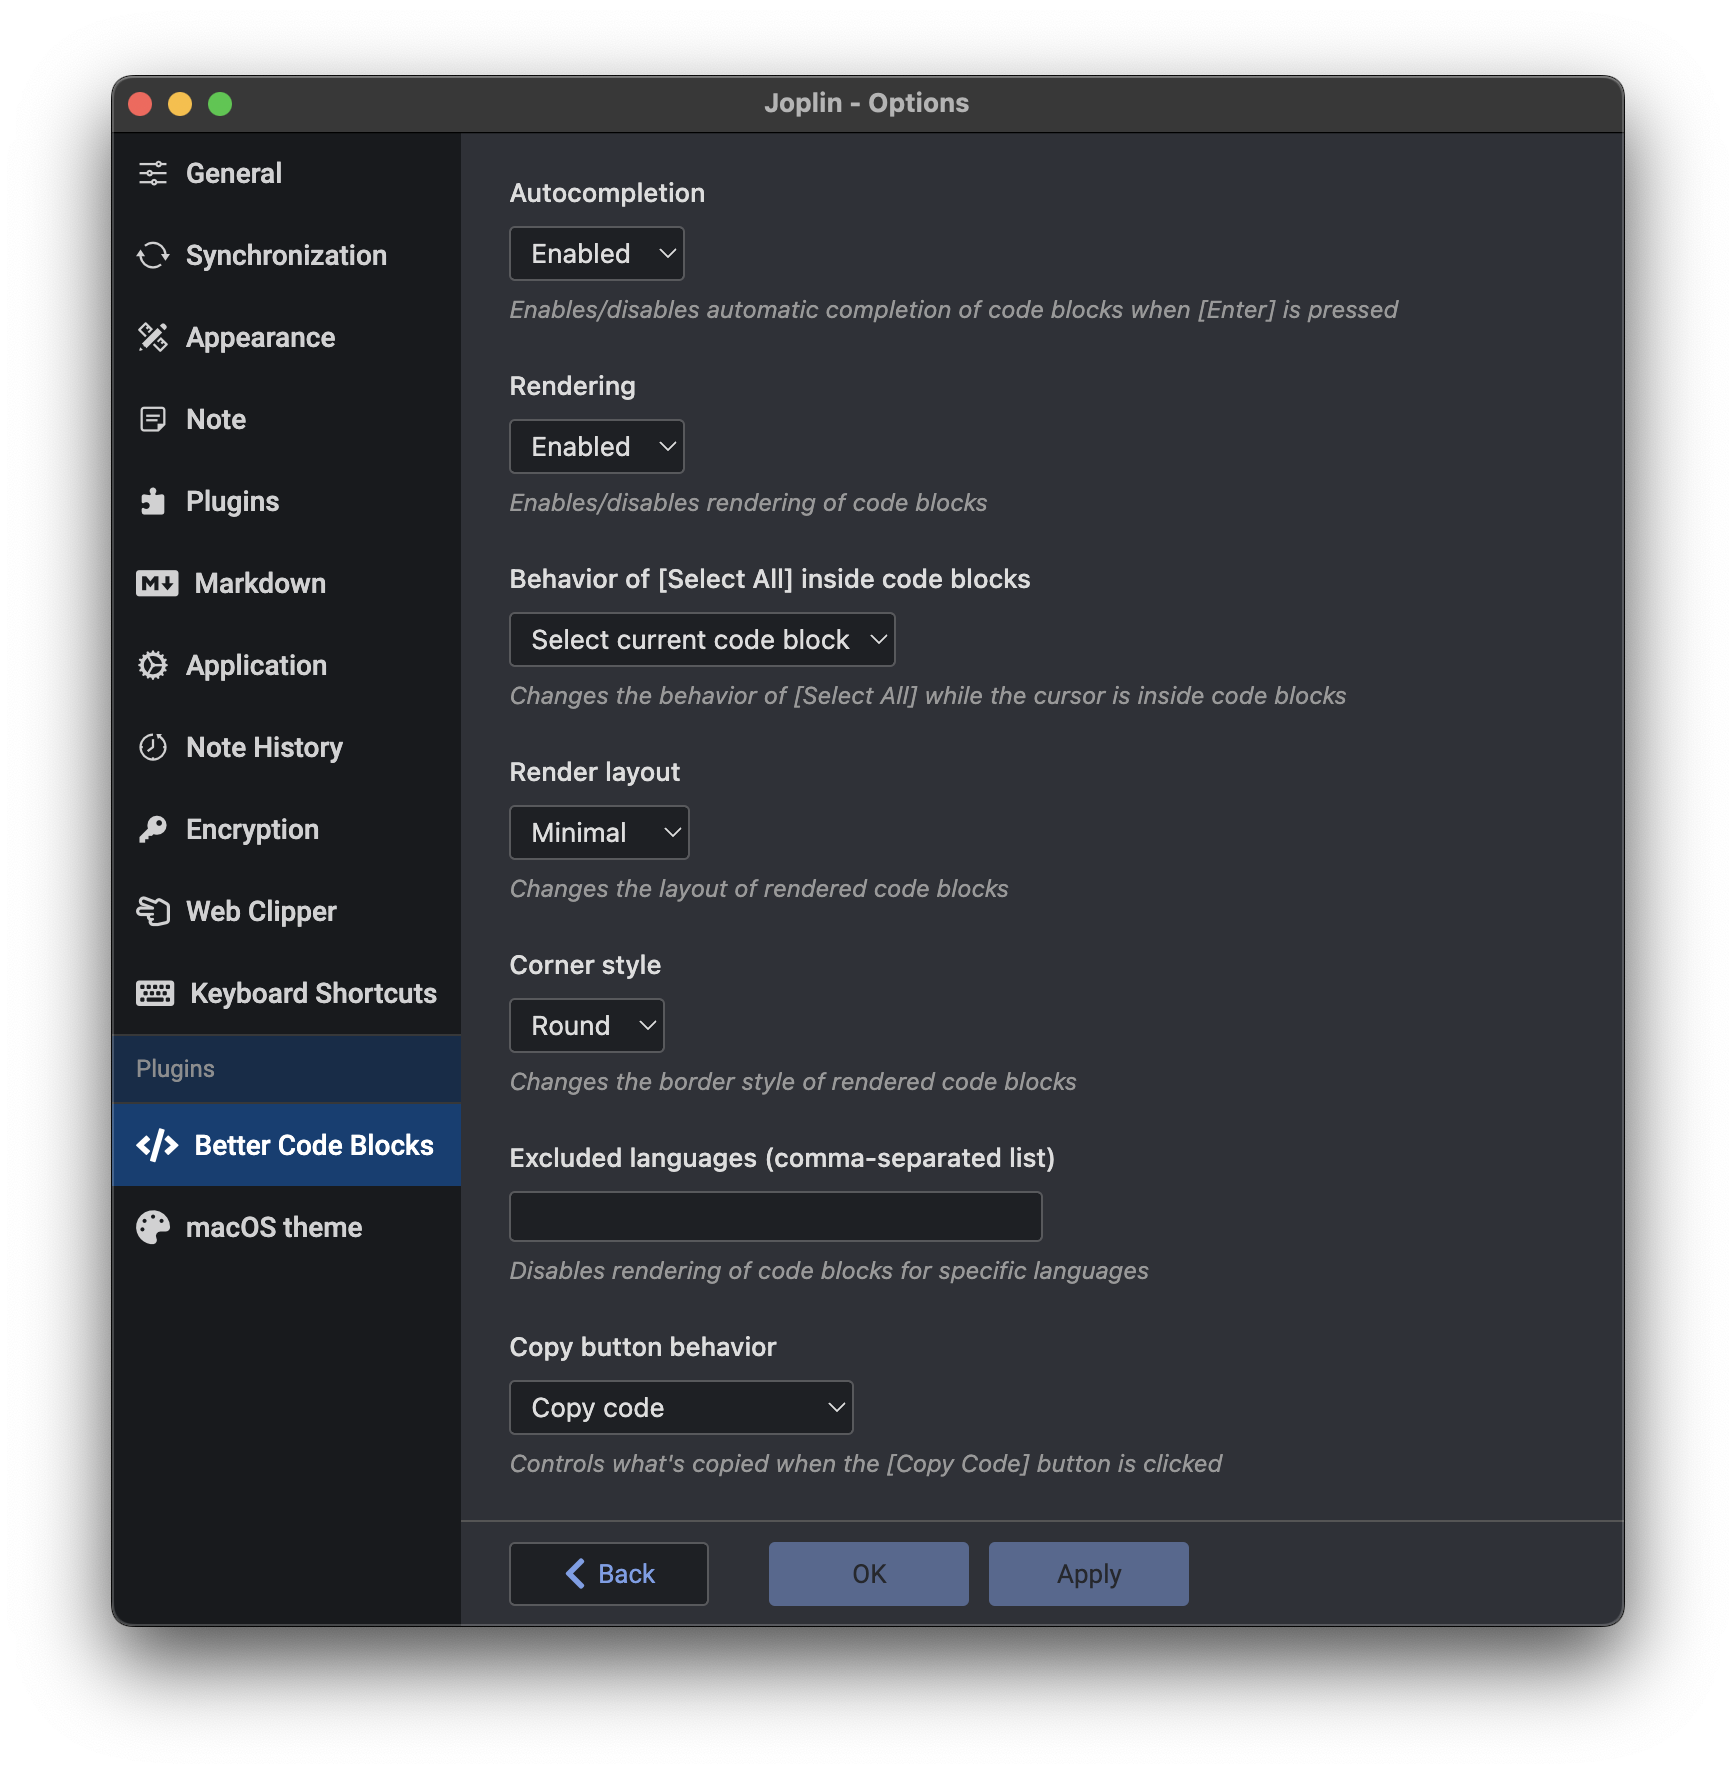Screen dimensions: 1736x1774
Task: Click the 'Joplin - Options' window title
Action: (867, 103)
